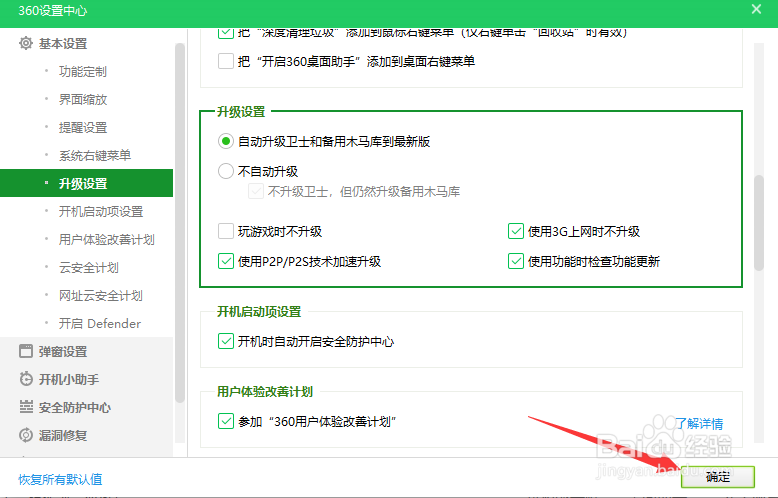778x498 pixels.
Task: Enable 玩游戏时不升级 checkbox
Action: tap(226, 231)
